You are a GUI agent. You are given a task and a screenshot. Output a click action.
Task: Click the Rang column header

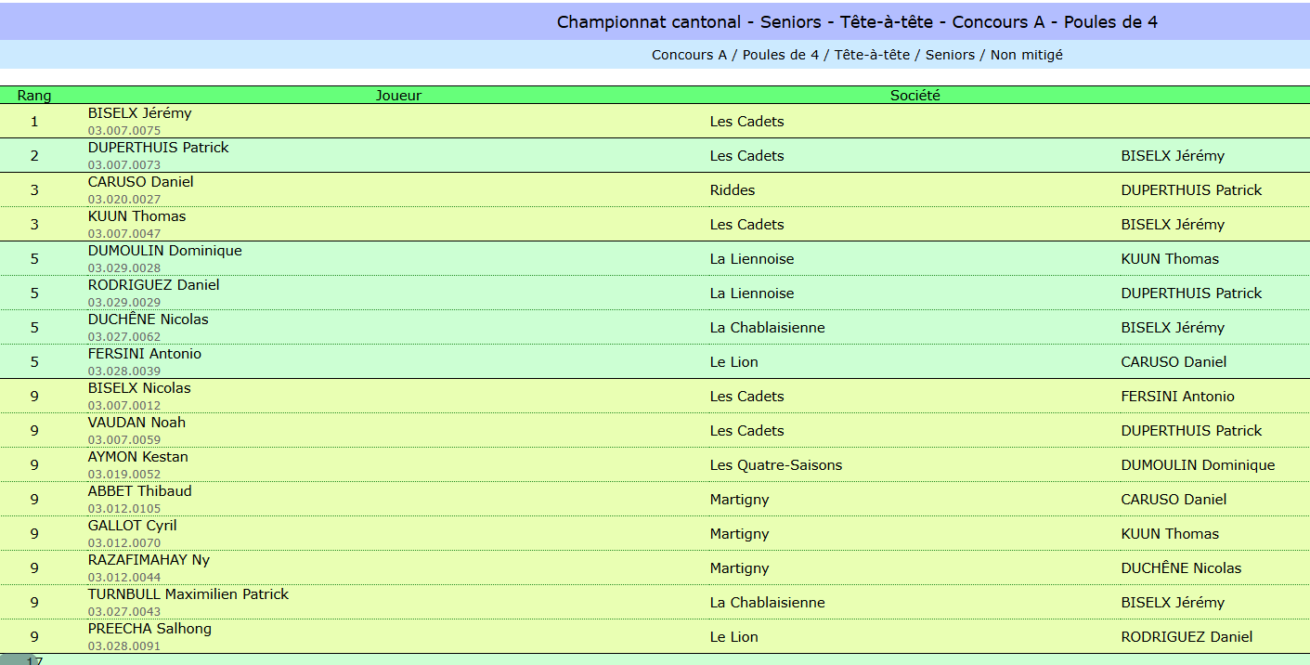[x=34, y=96]
